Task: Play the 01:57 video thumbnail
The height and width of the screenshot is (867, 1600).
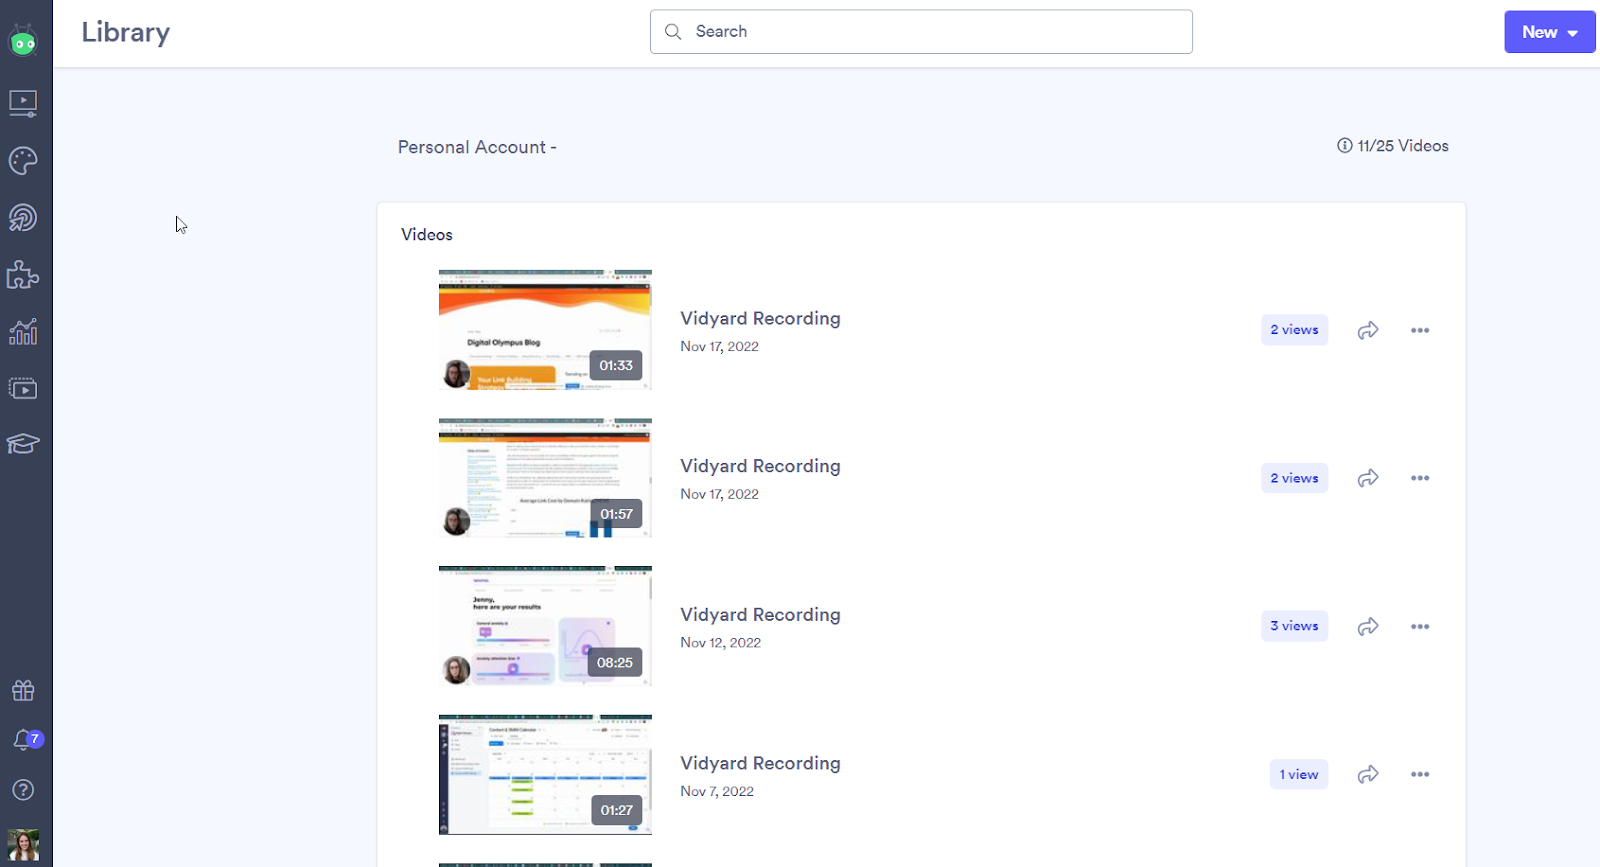Action: [545, 478]
